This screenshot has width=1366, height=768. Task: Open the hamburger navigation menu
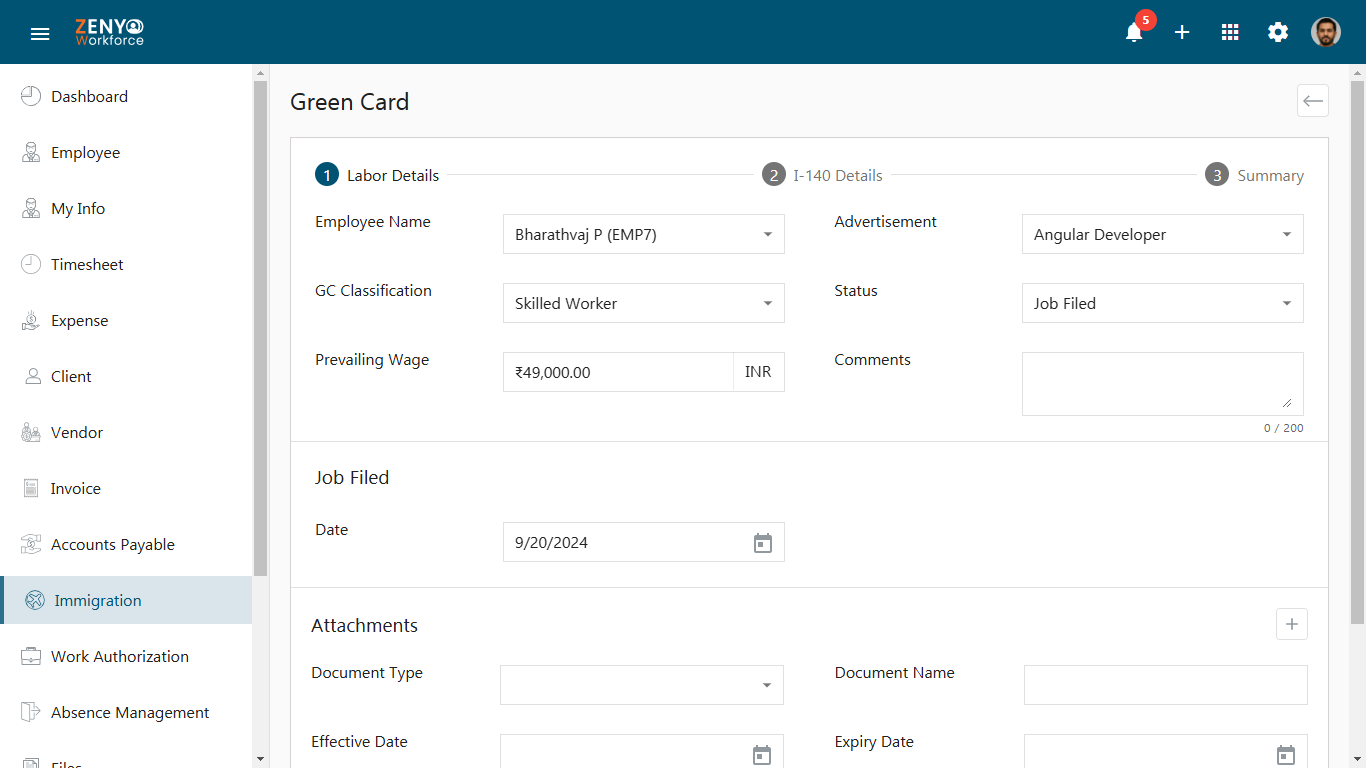tap(40, 34)
